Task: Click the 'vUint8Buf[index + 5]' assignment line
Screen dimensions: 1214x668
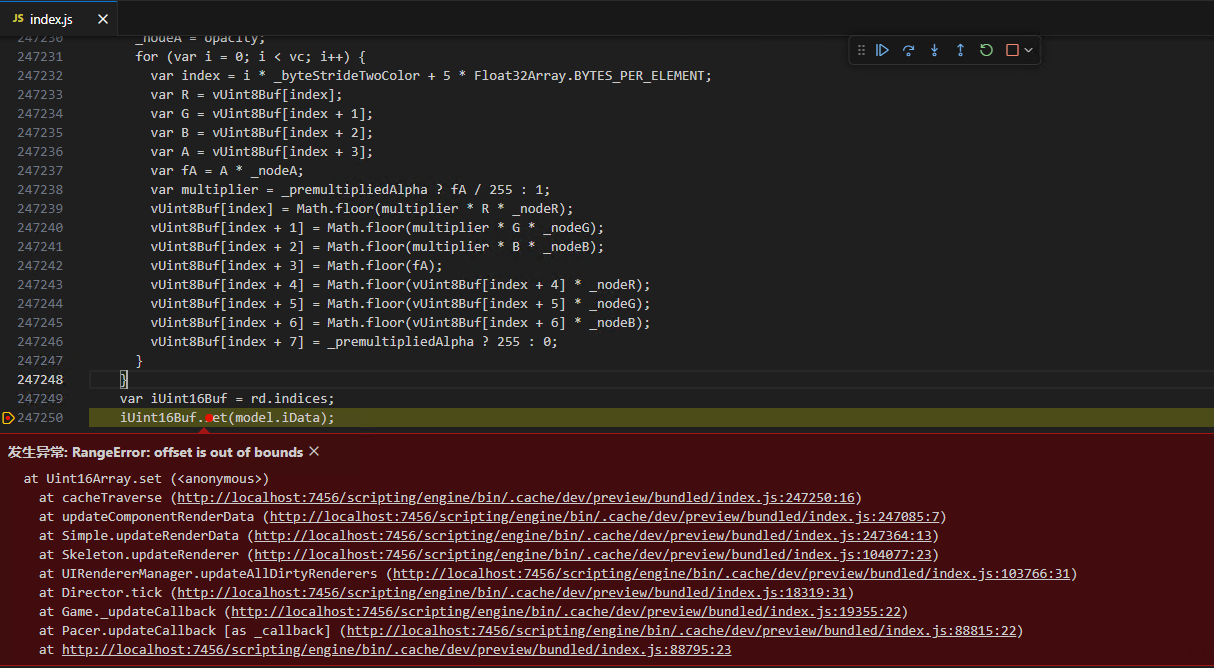Action: [401, 304]
